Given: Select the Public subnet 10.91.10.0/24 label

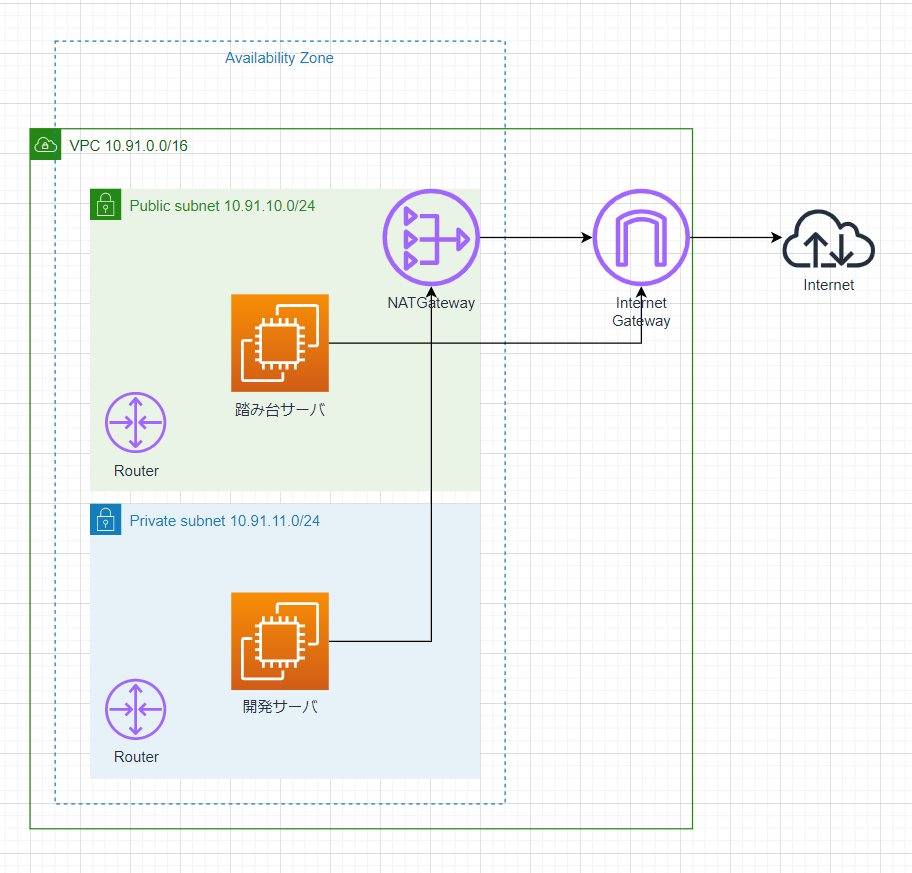Looking at the screenshot, I should click(x=222, y=206).
